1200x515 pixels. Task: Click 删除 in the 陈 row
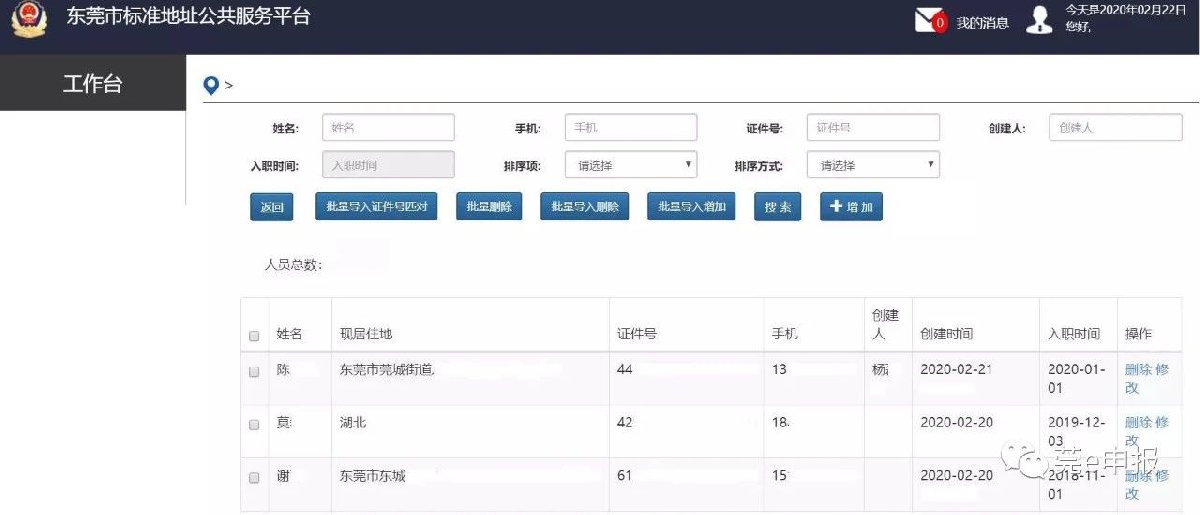(x=1138, y=369)
